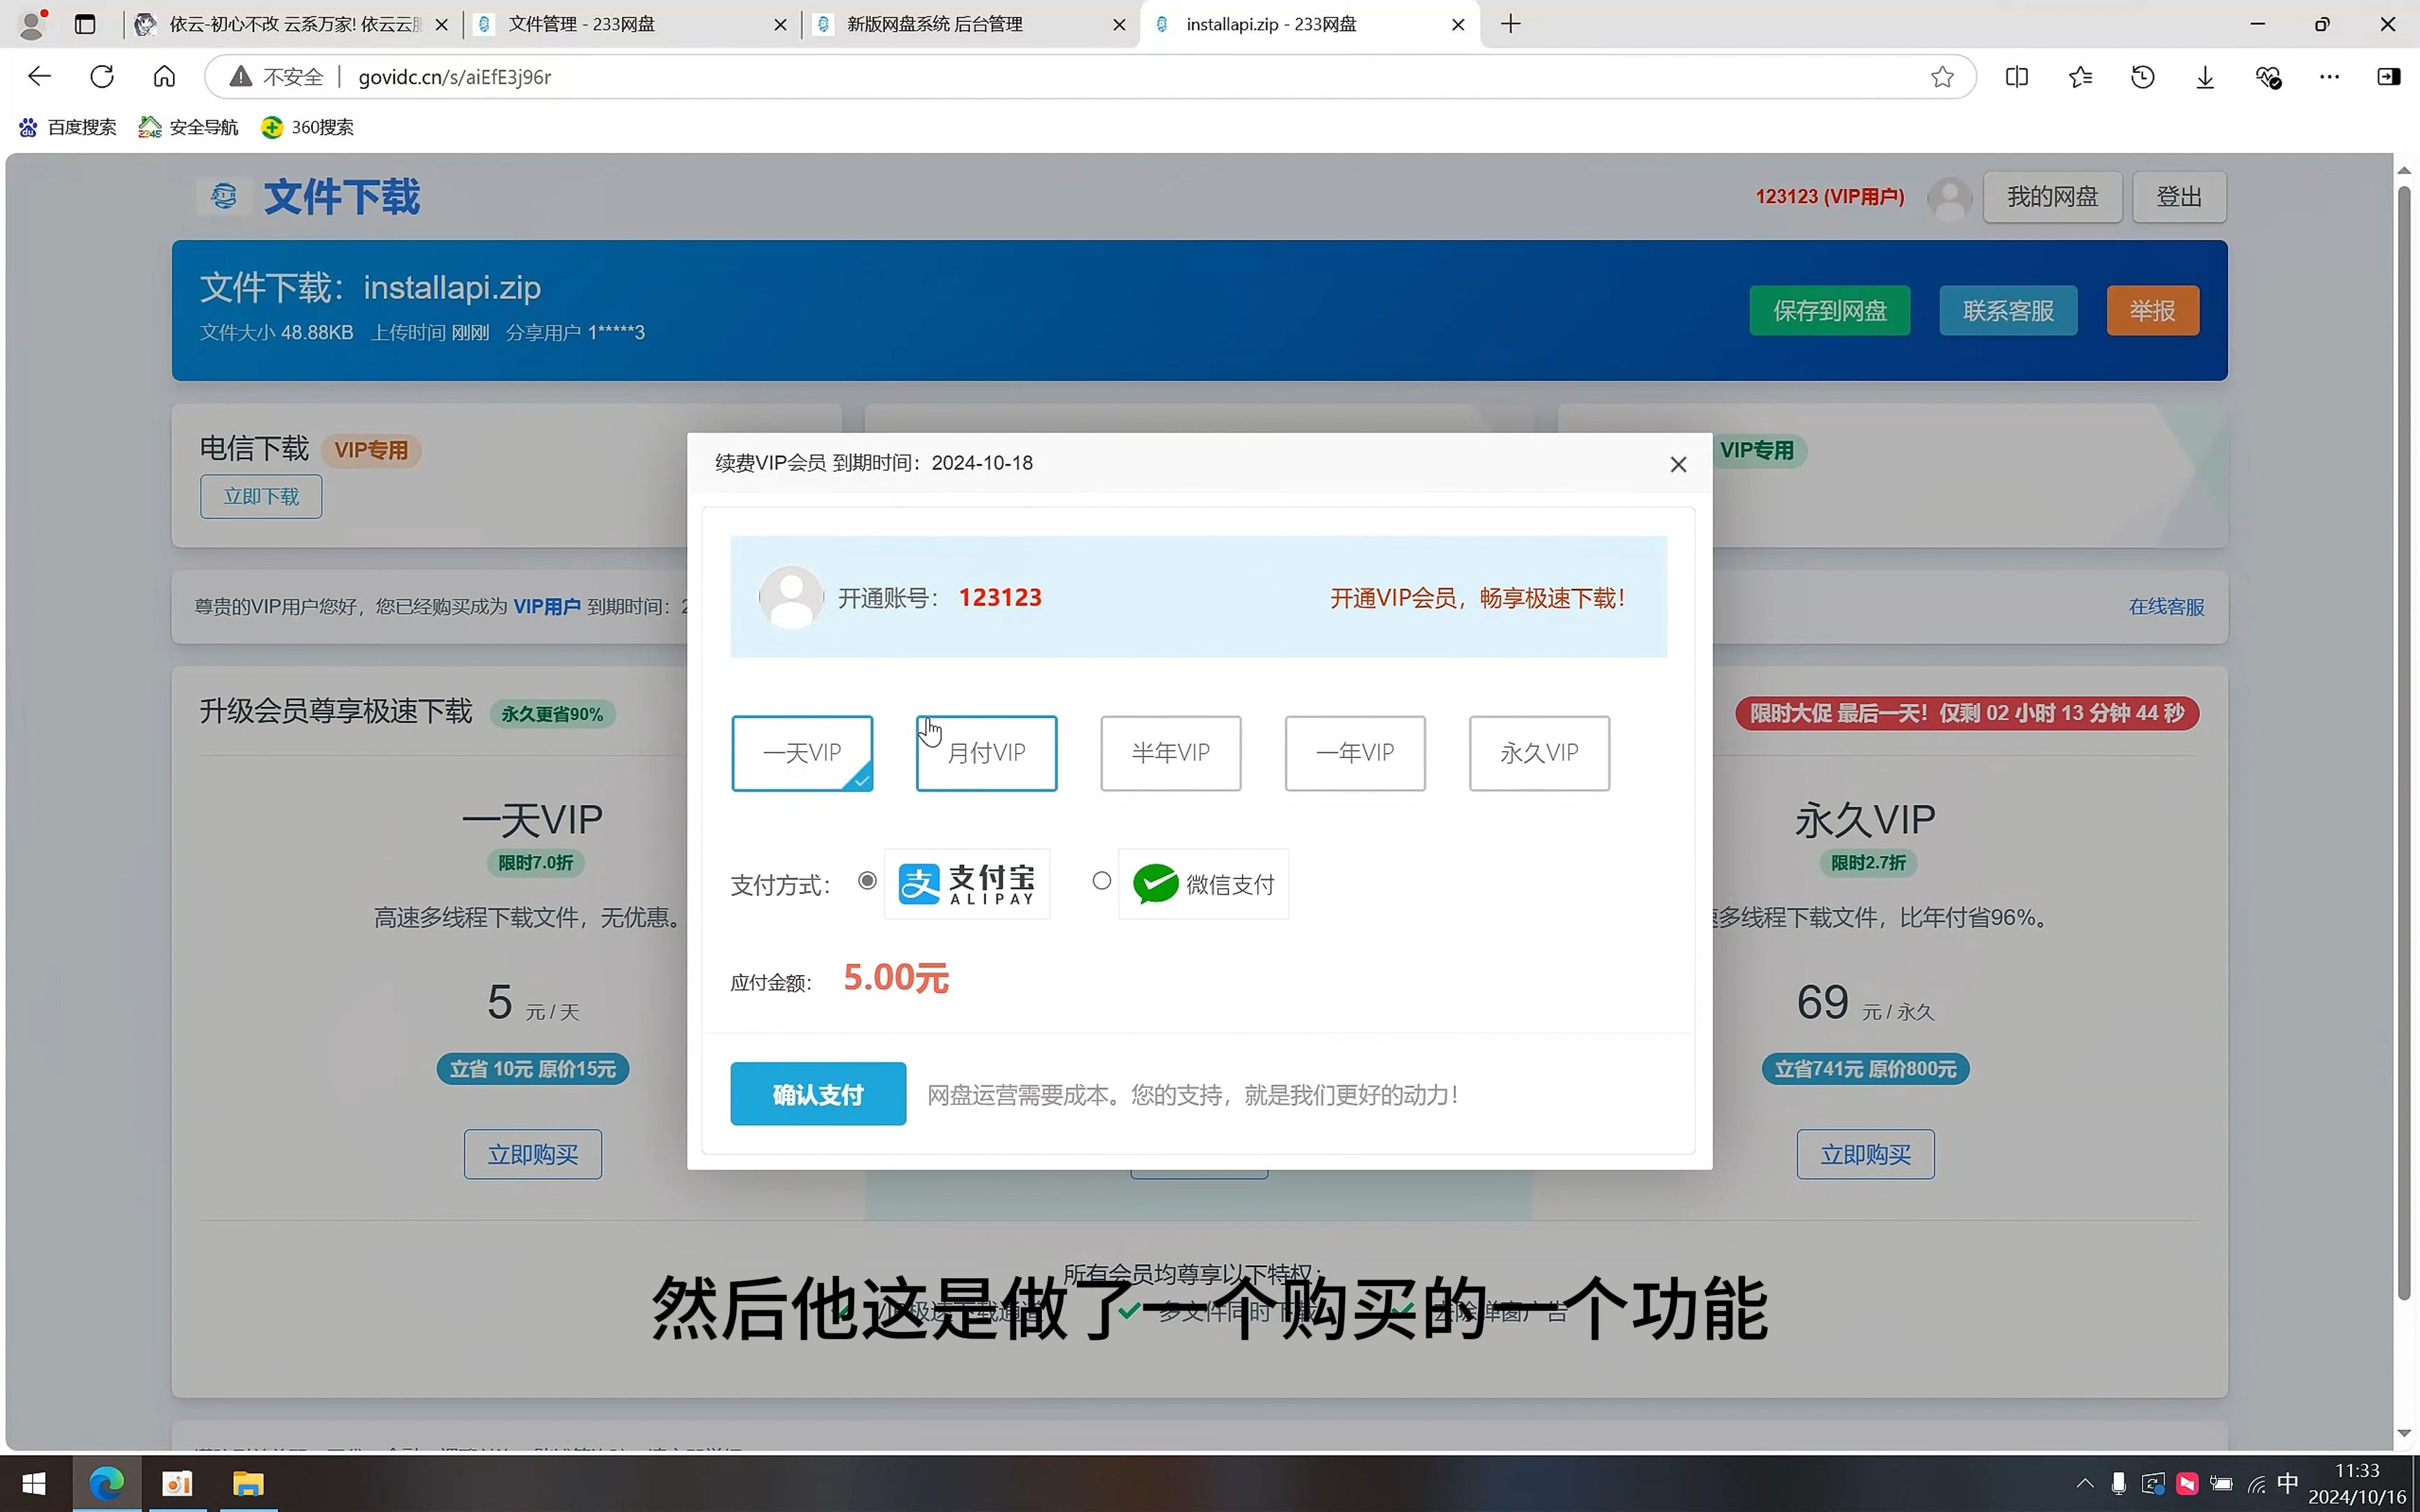Click the orange 举报 button
Image resolution: width=2420 pixels, height=1512 pixels.
[2152, 311]
